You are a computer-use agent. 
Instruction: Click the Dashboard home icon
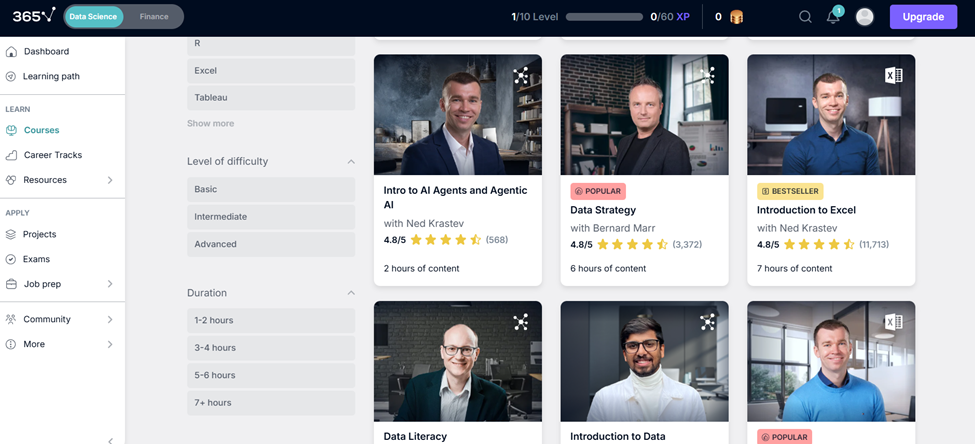pyautogui.click(x=12, y=51)
